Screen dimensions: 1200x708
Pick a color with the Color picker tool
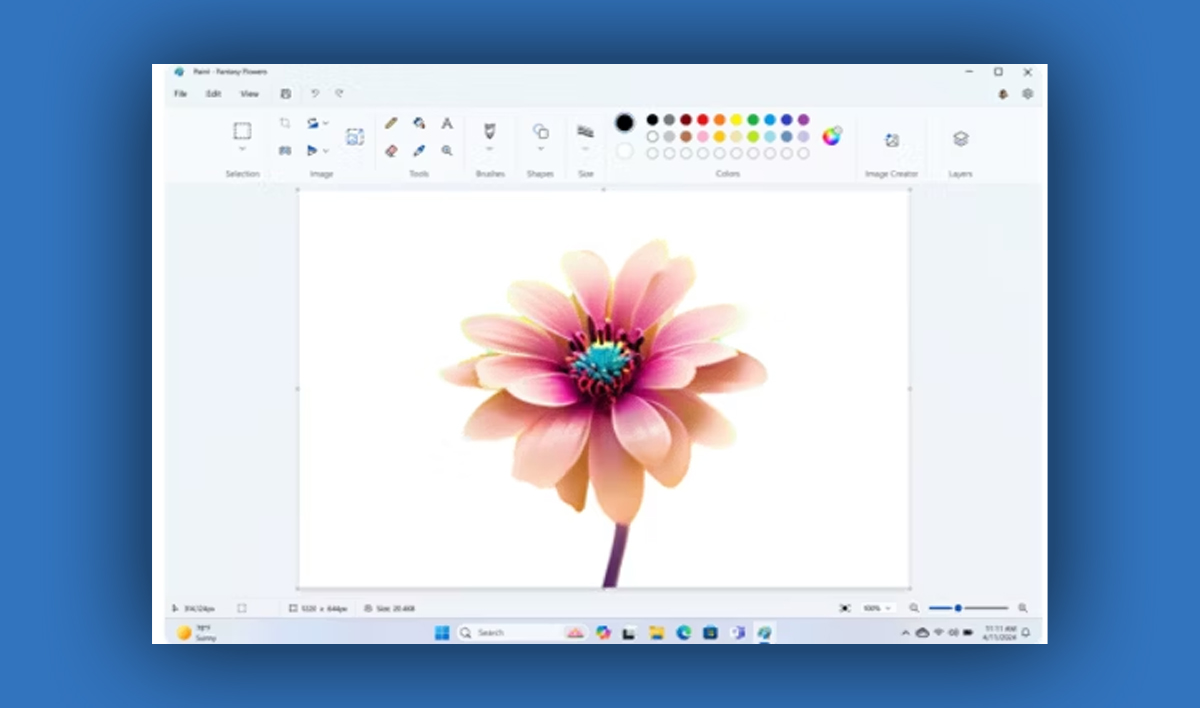point(419,150)
